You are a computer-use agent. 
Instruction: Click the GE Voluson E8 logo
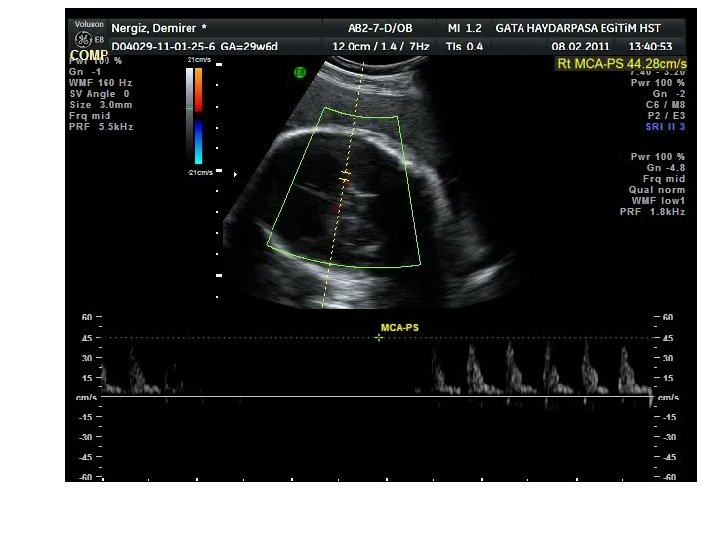tap(89, 34)
